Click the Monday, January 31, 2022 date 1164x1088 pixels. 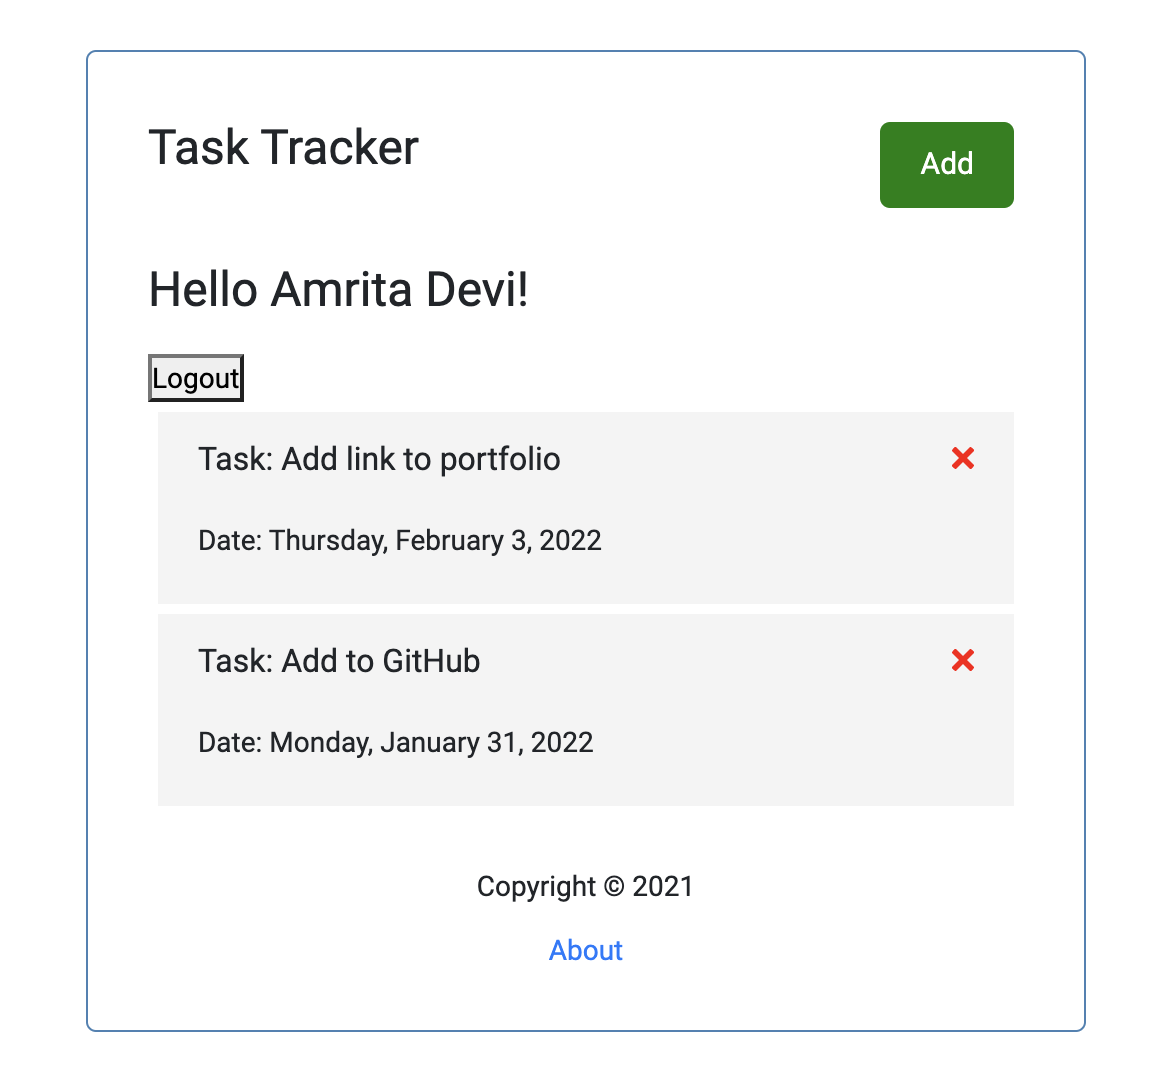431,742
